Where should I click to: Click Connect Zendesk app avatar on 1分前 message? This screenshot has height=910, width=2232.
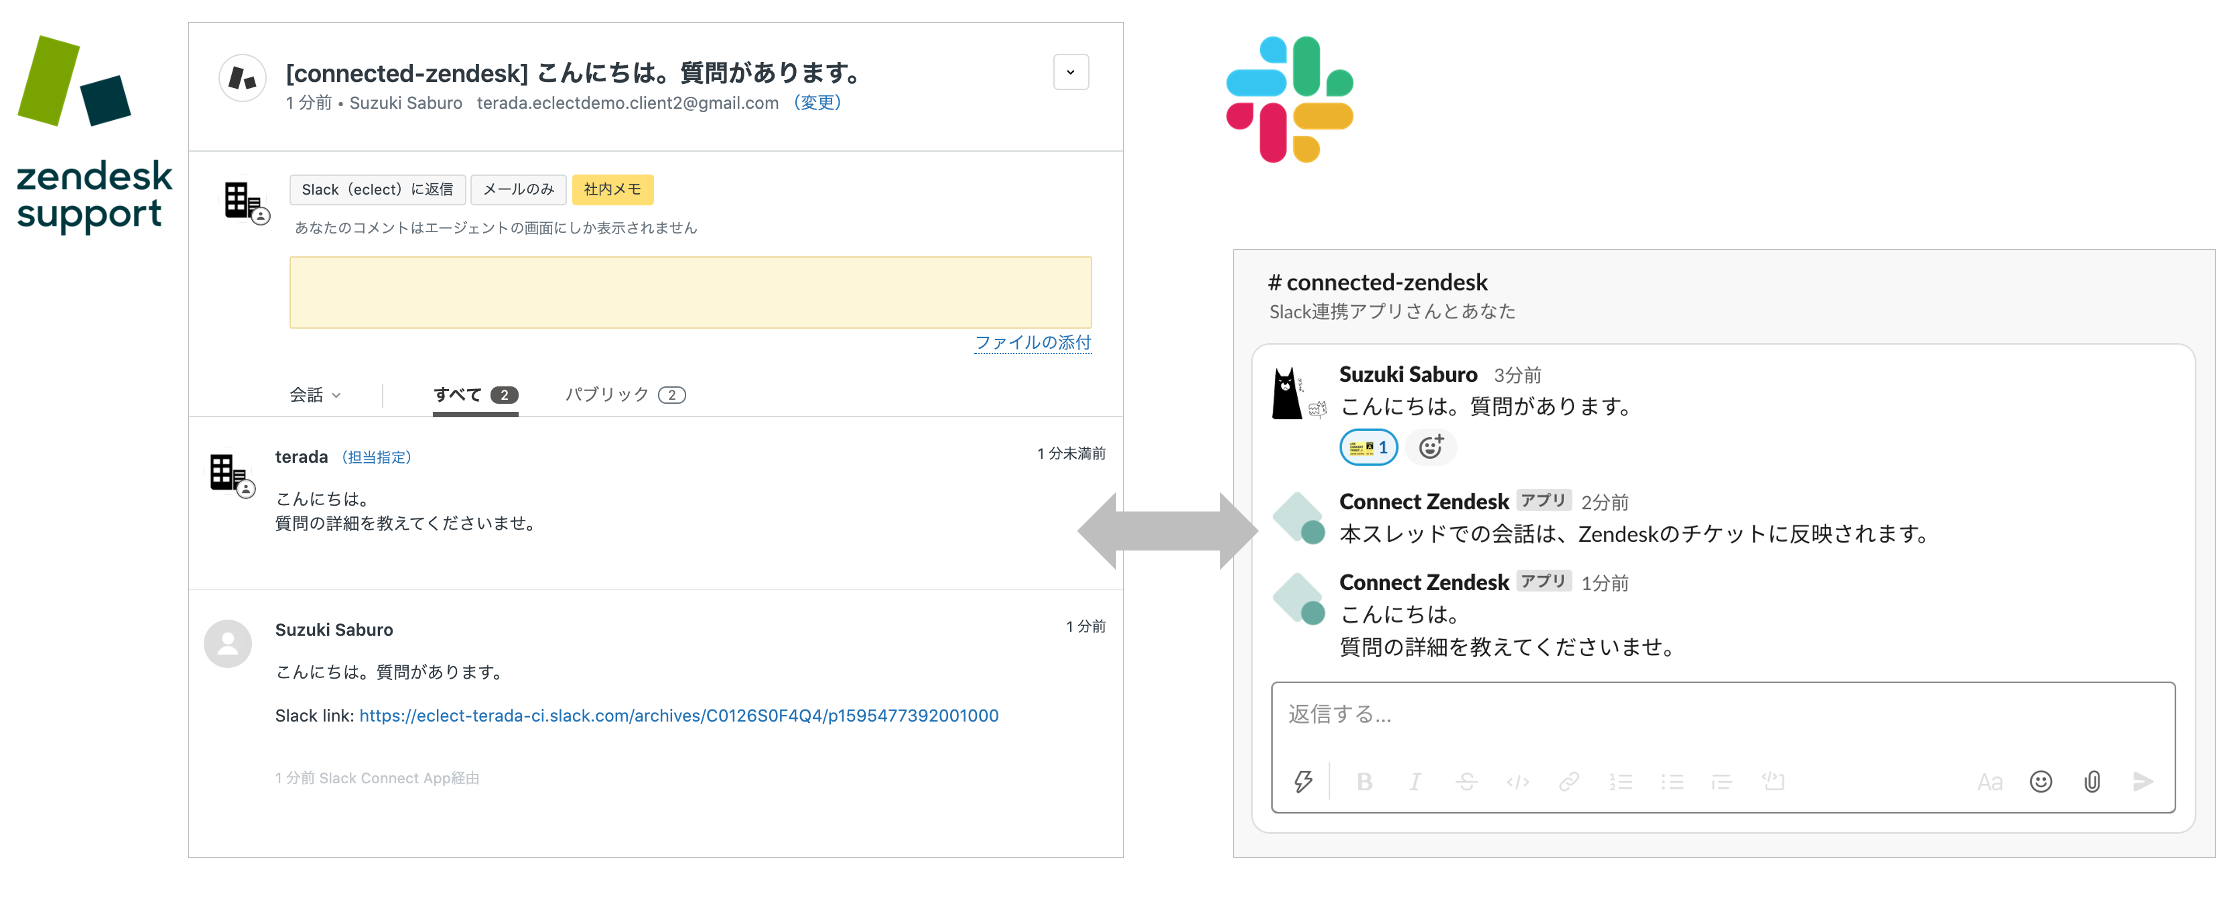(1299, 599)
